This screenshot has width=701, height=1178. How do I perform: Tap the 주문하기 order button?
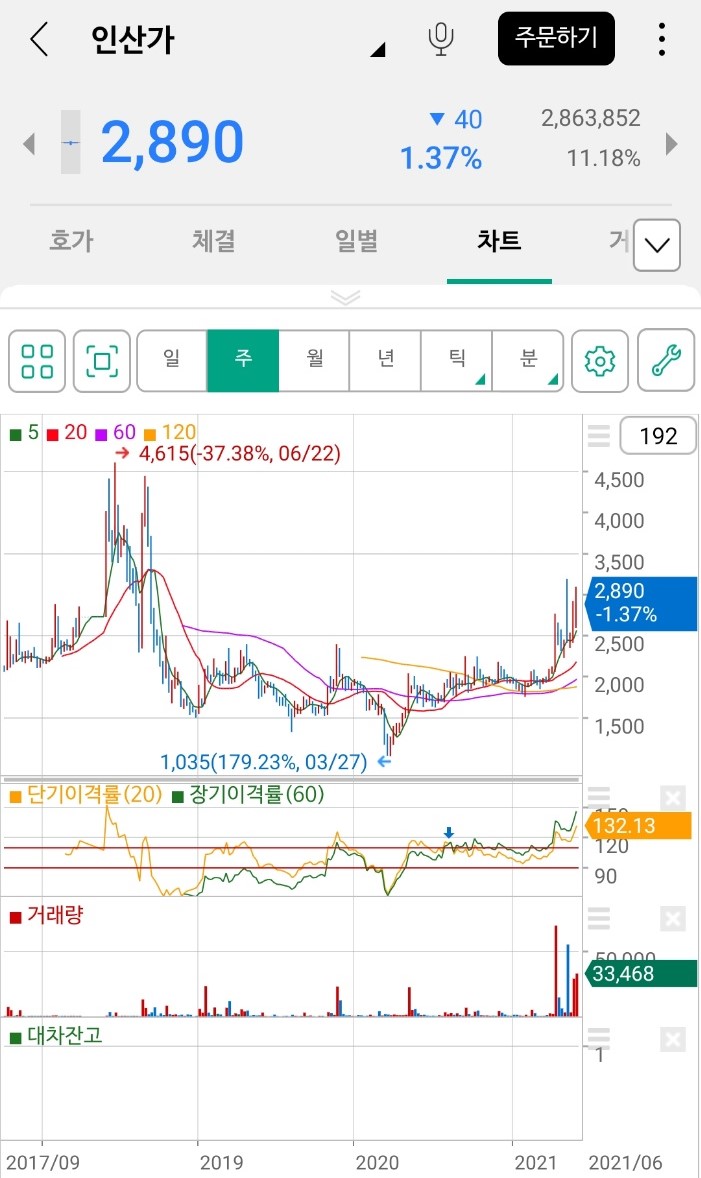556,38
